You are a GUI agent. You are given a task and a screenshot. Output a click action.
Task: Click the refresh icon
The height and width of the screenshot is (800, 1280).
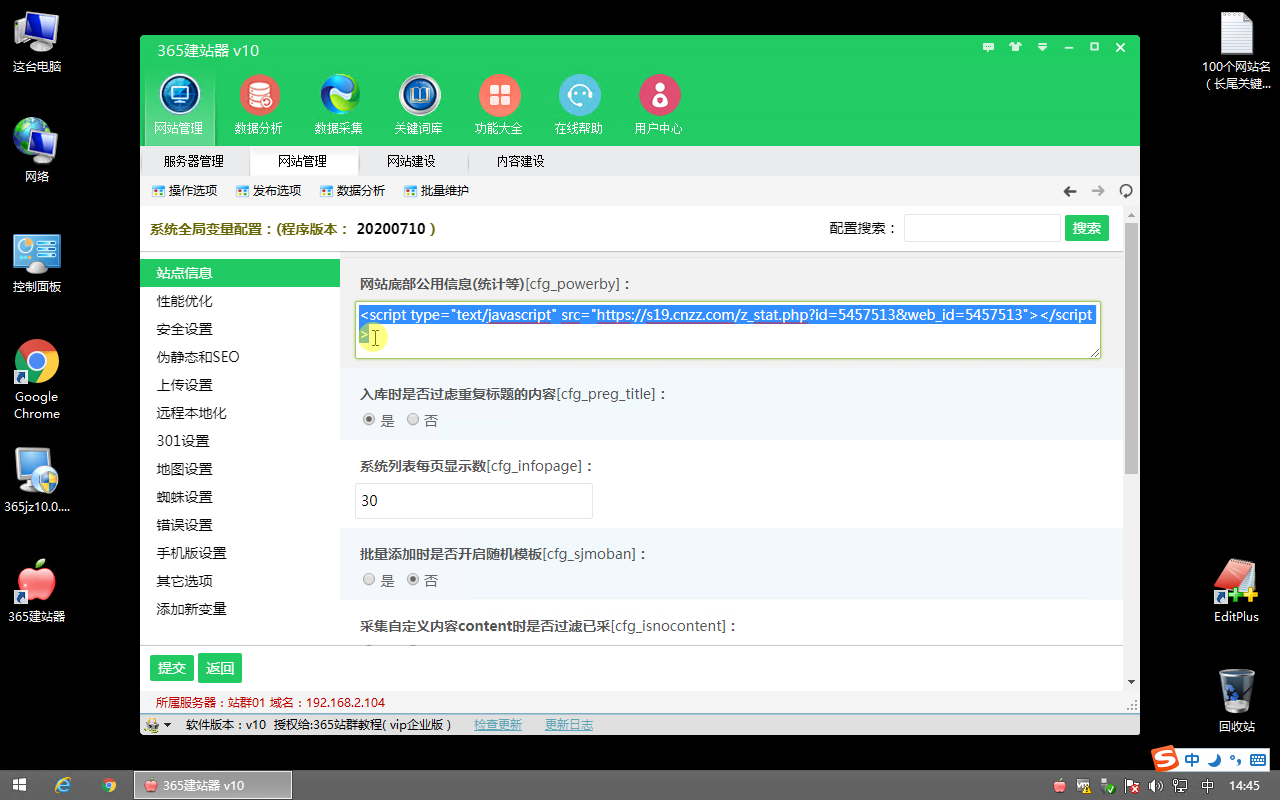tap(1126, 191)
